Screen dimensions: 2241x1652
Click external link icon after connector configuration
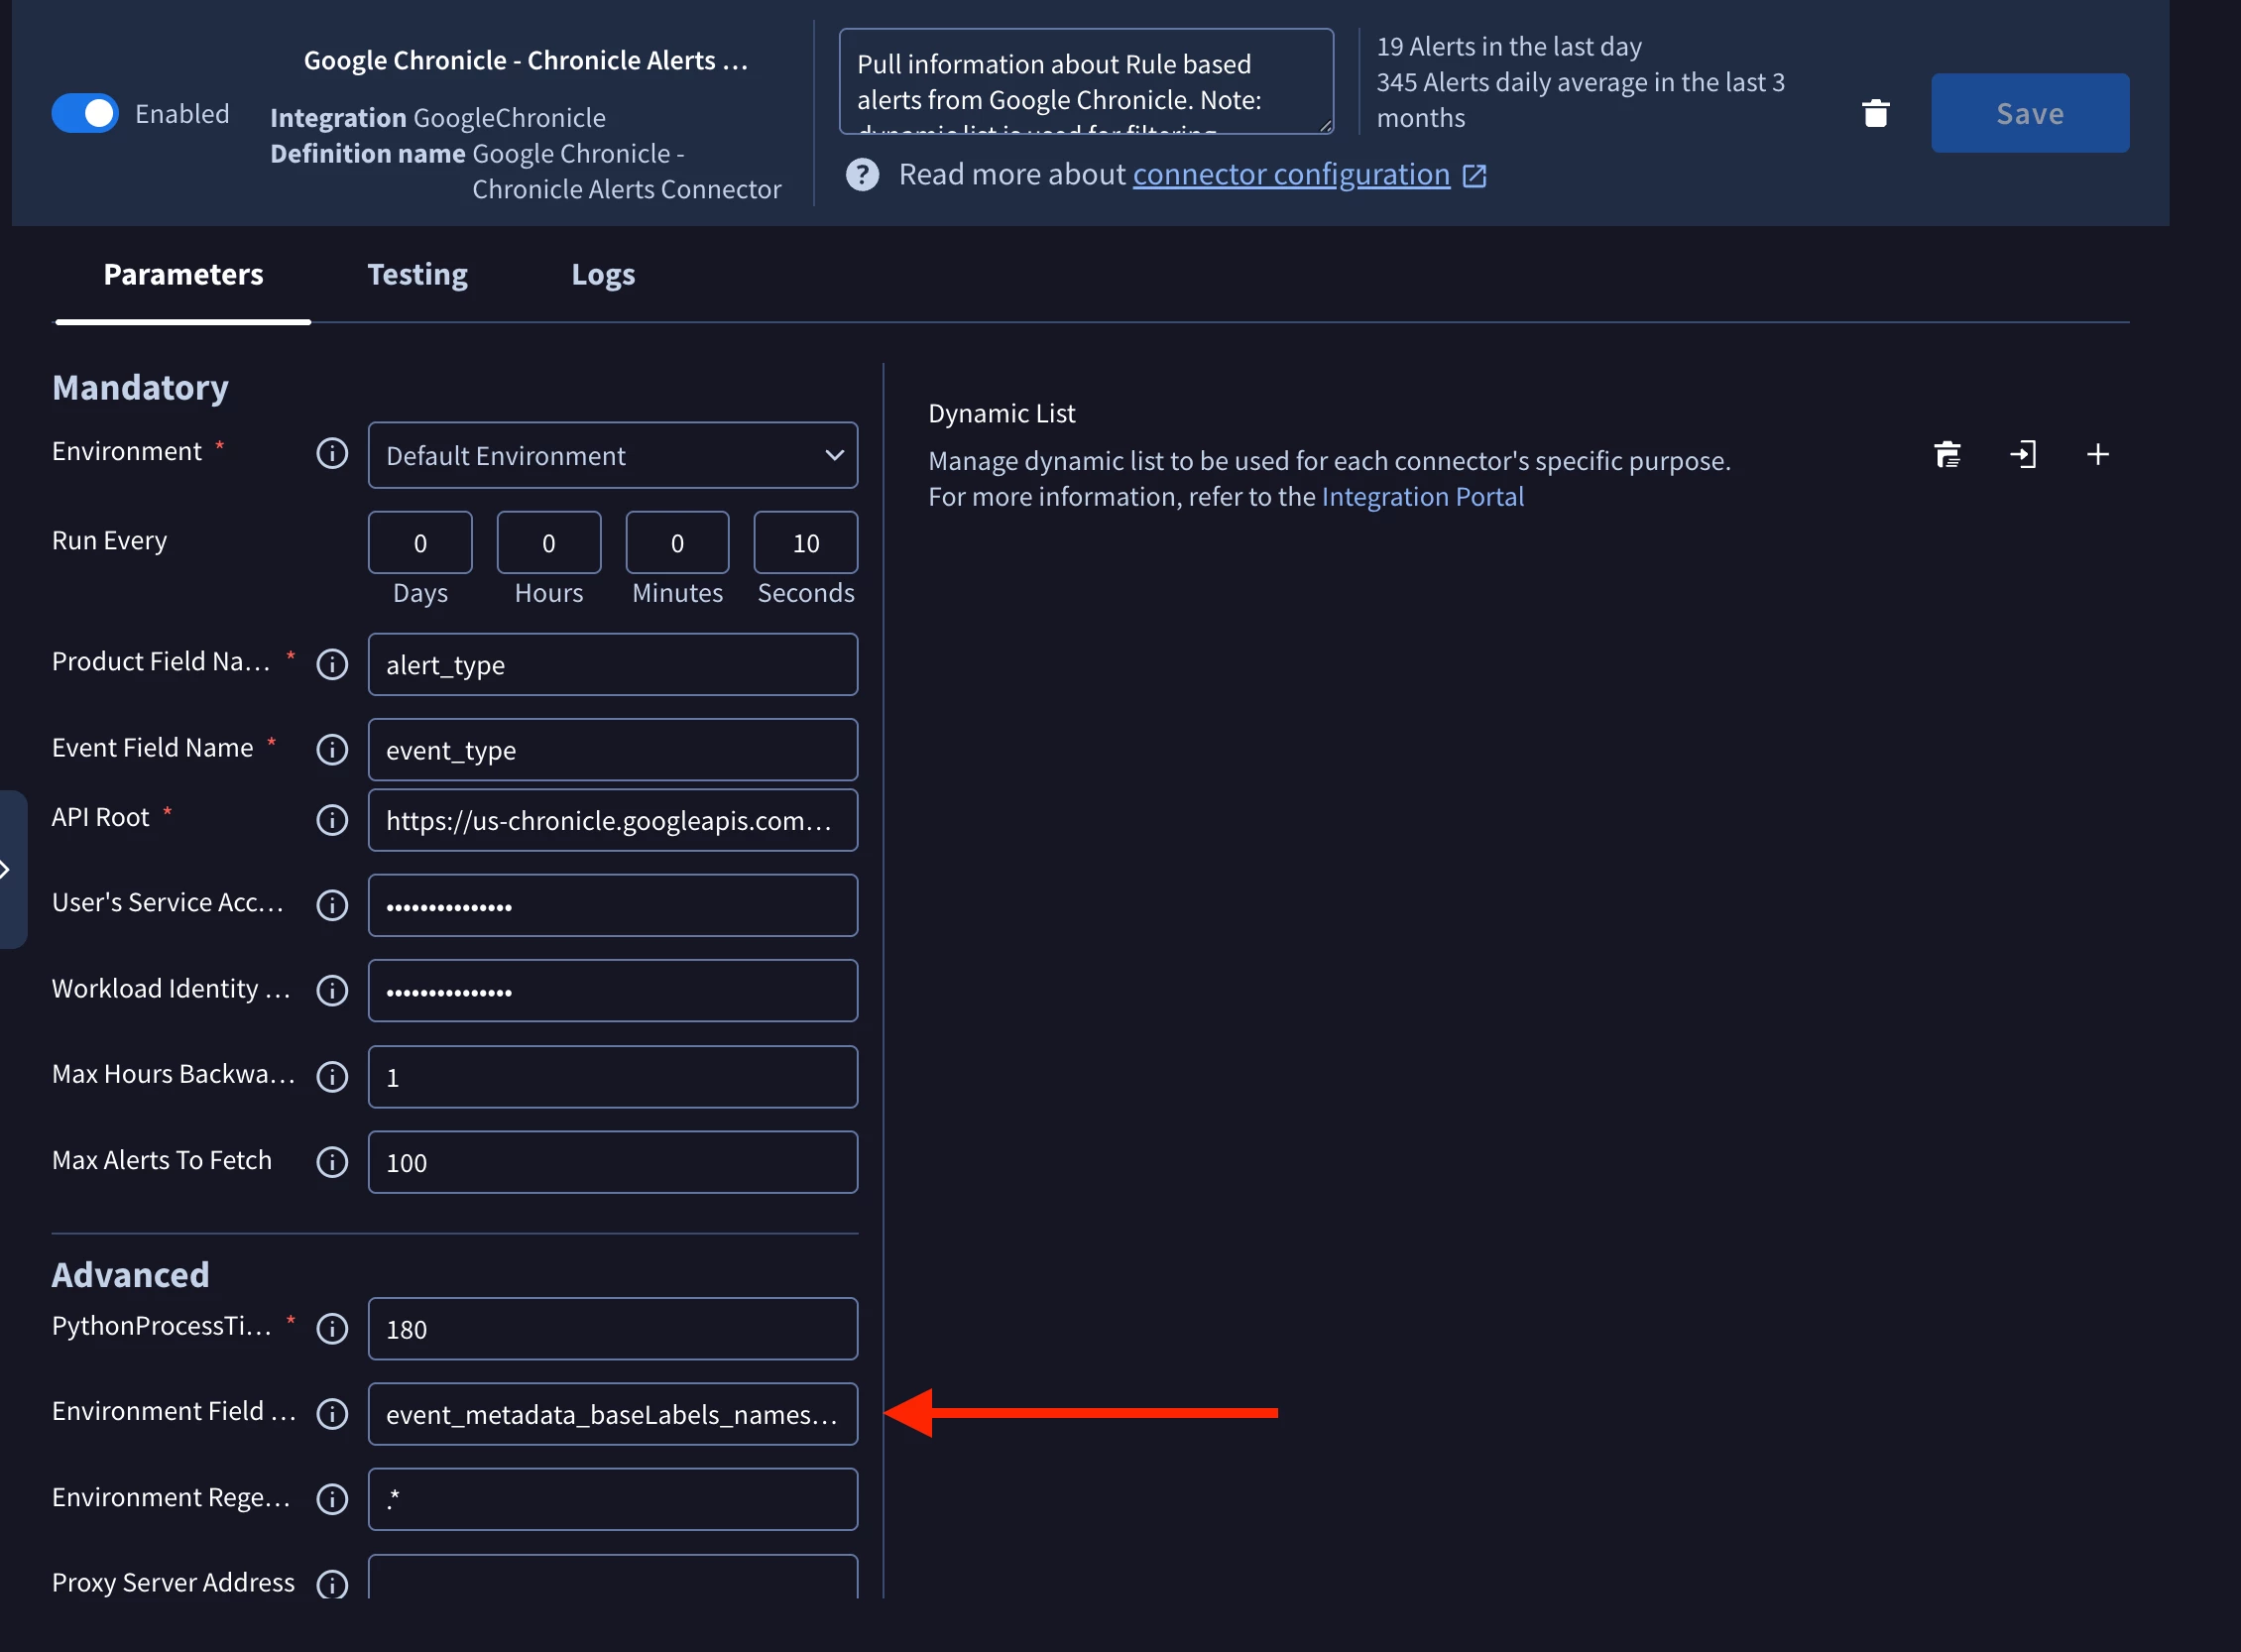tap(1474, 176)
